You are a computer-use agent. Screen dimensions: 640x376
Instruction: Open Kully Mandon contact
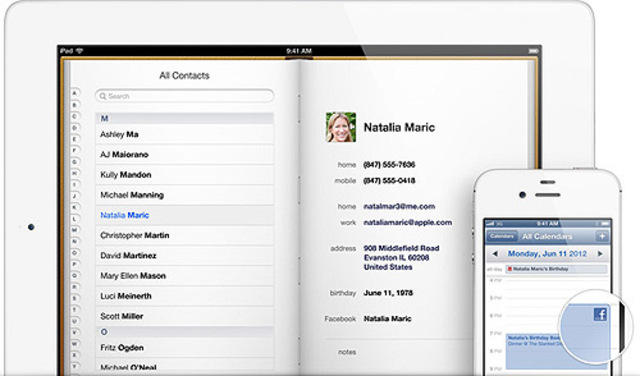coord(184,175)
